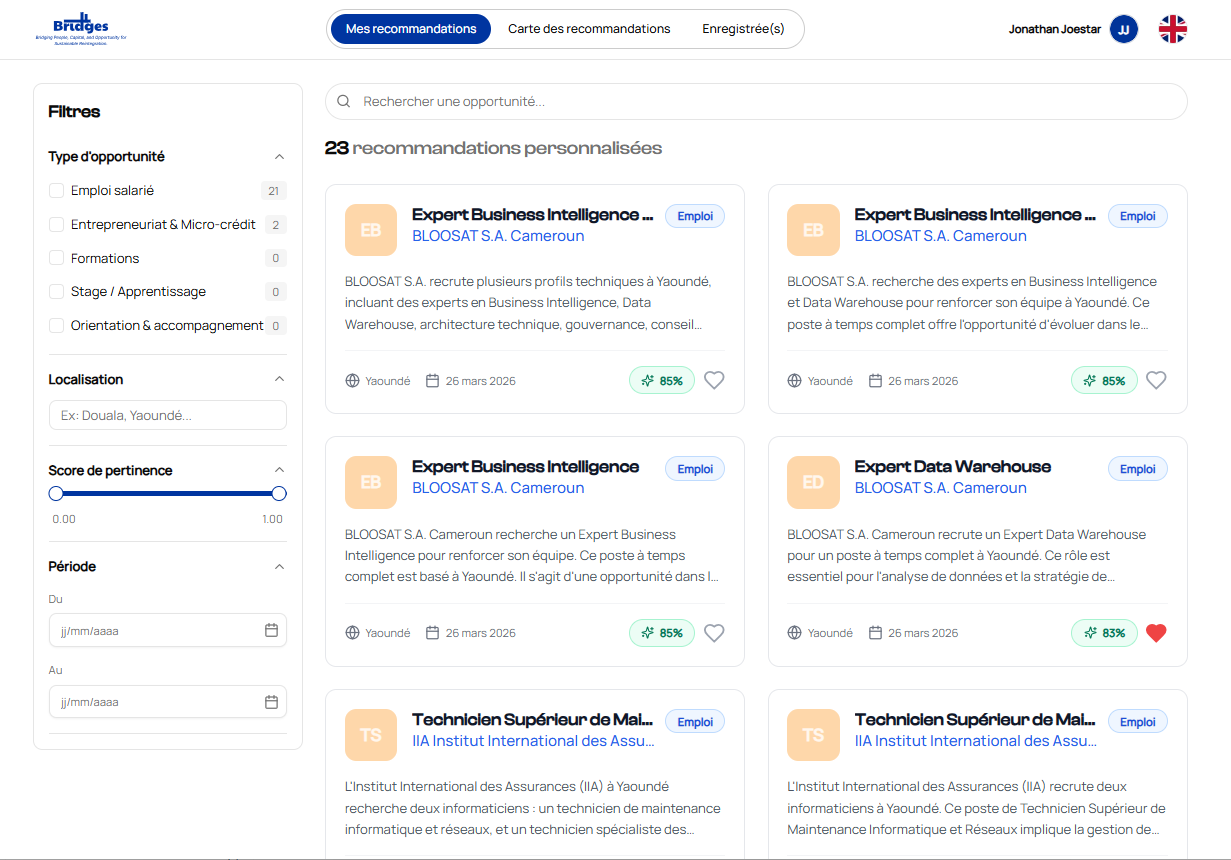Click the EB avatar on the "recherche des experts" card
Viewport: 1231px width, 860px height.
(813, 230)
